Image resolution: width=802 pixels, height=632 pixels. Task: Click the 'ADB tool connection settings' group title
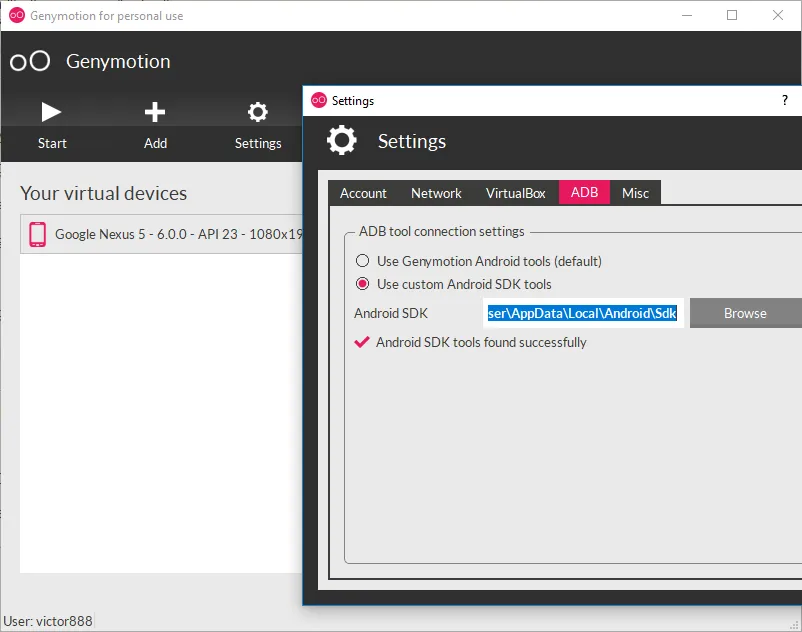click(441, 231)
